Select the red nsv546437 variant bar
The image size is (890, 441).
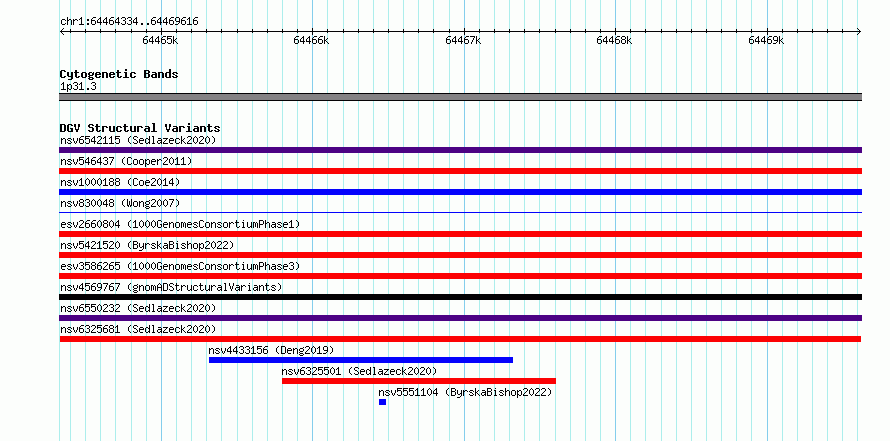[460, 171]
